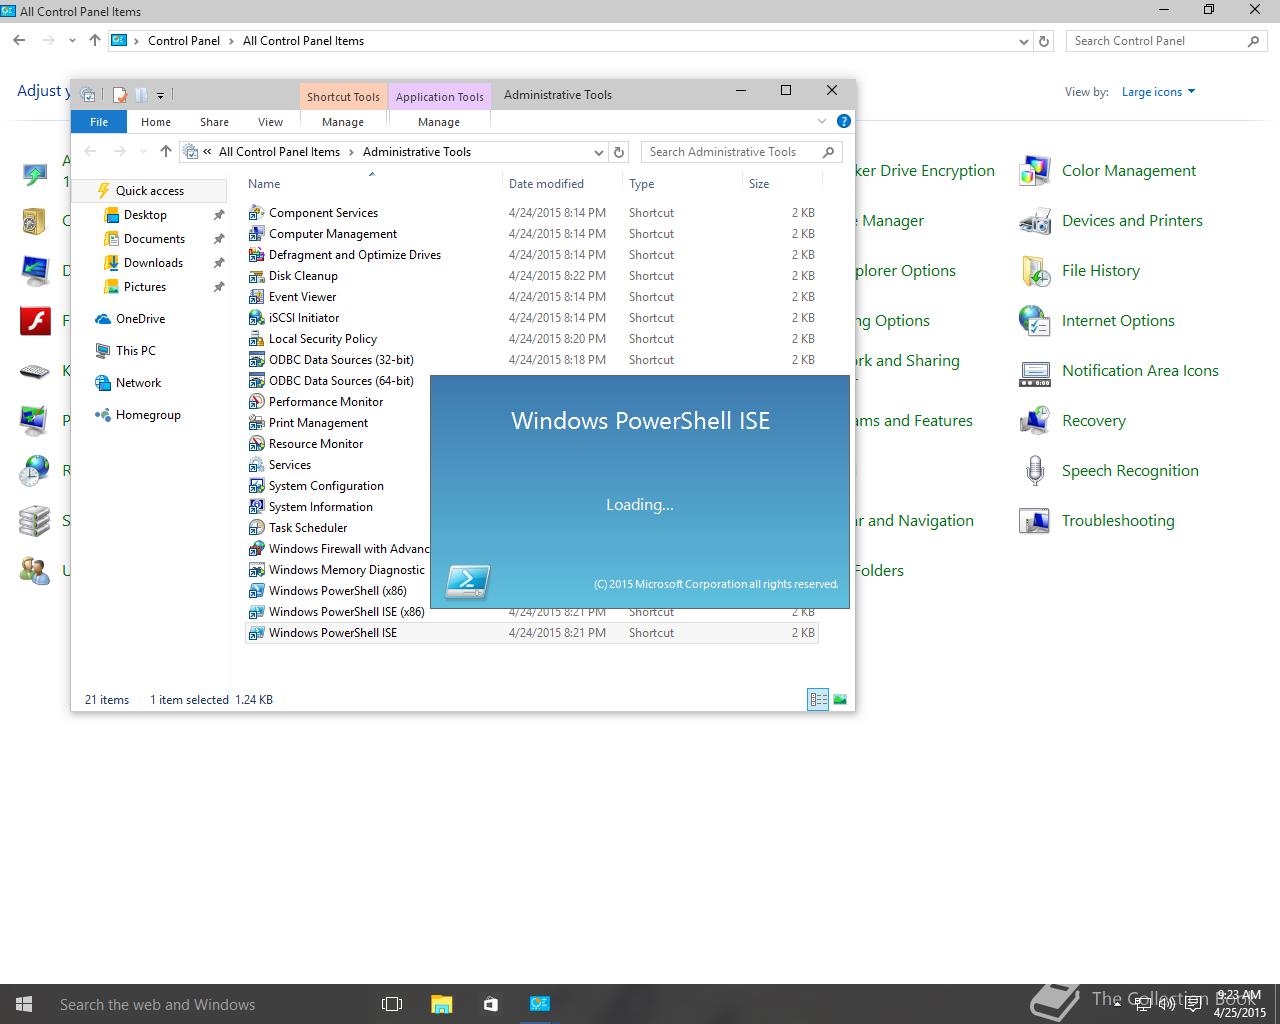
Task: Open the Store taskbar icon
Action: (490, 1004)
